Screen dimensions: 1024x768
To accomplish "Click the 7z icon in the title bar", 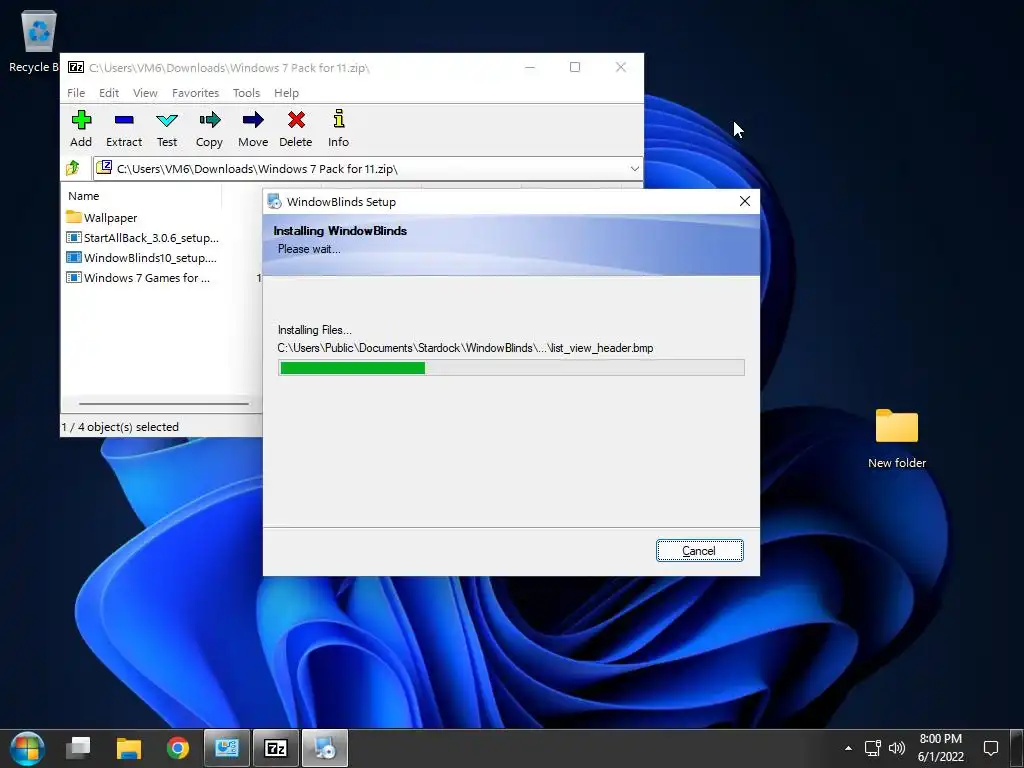I will [76, 67].
